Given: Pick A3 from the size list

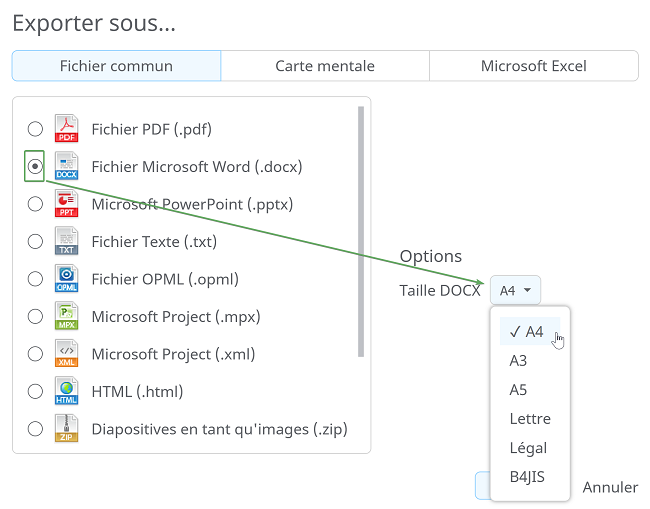Looking at the screenshot, I should (x=518, y=361).
